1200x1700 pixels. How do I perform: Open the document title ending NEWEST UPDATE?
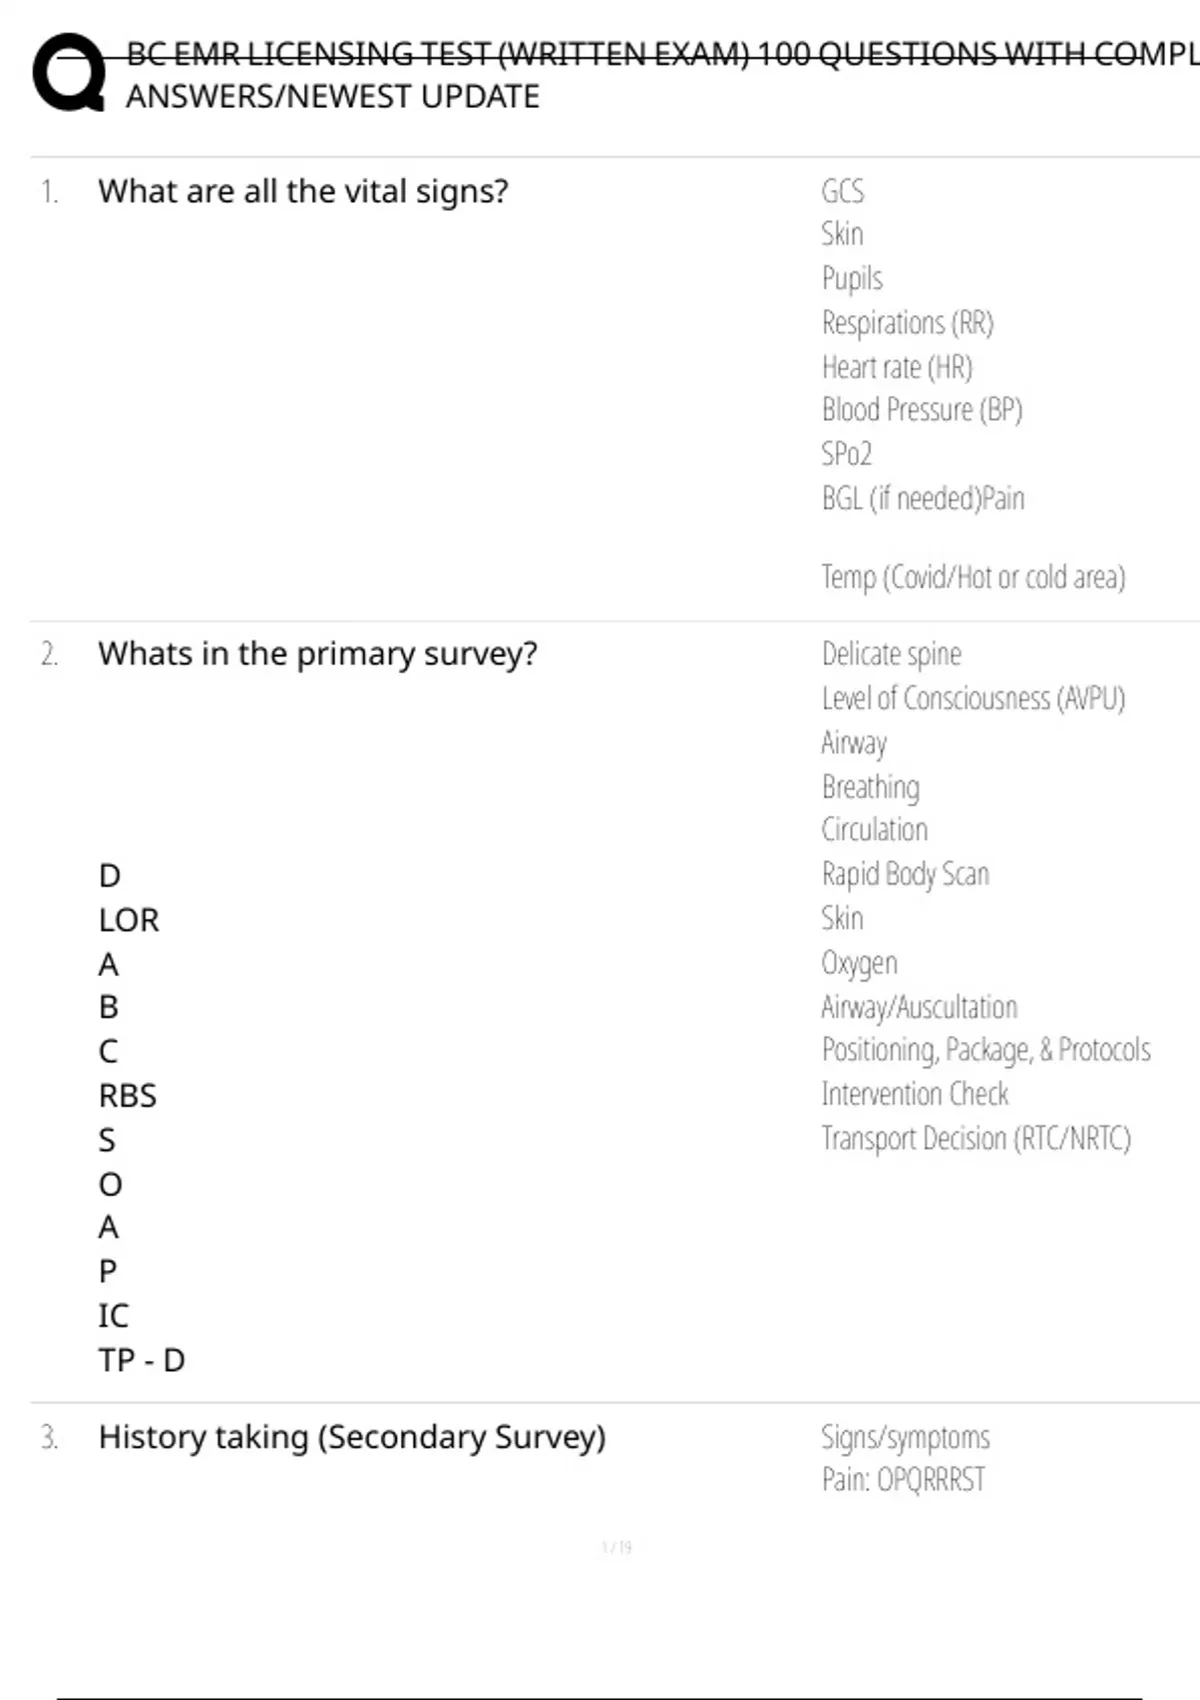[x=662, y=75]
